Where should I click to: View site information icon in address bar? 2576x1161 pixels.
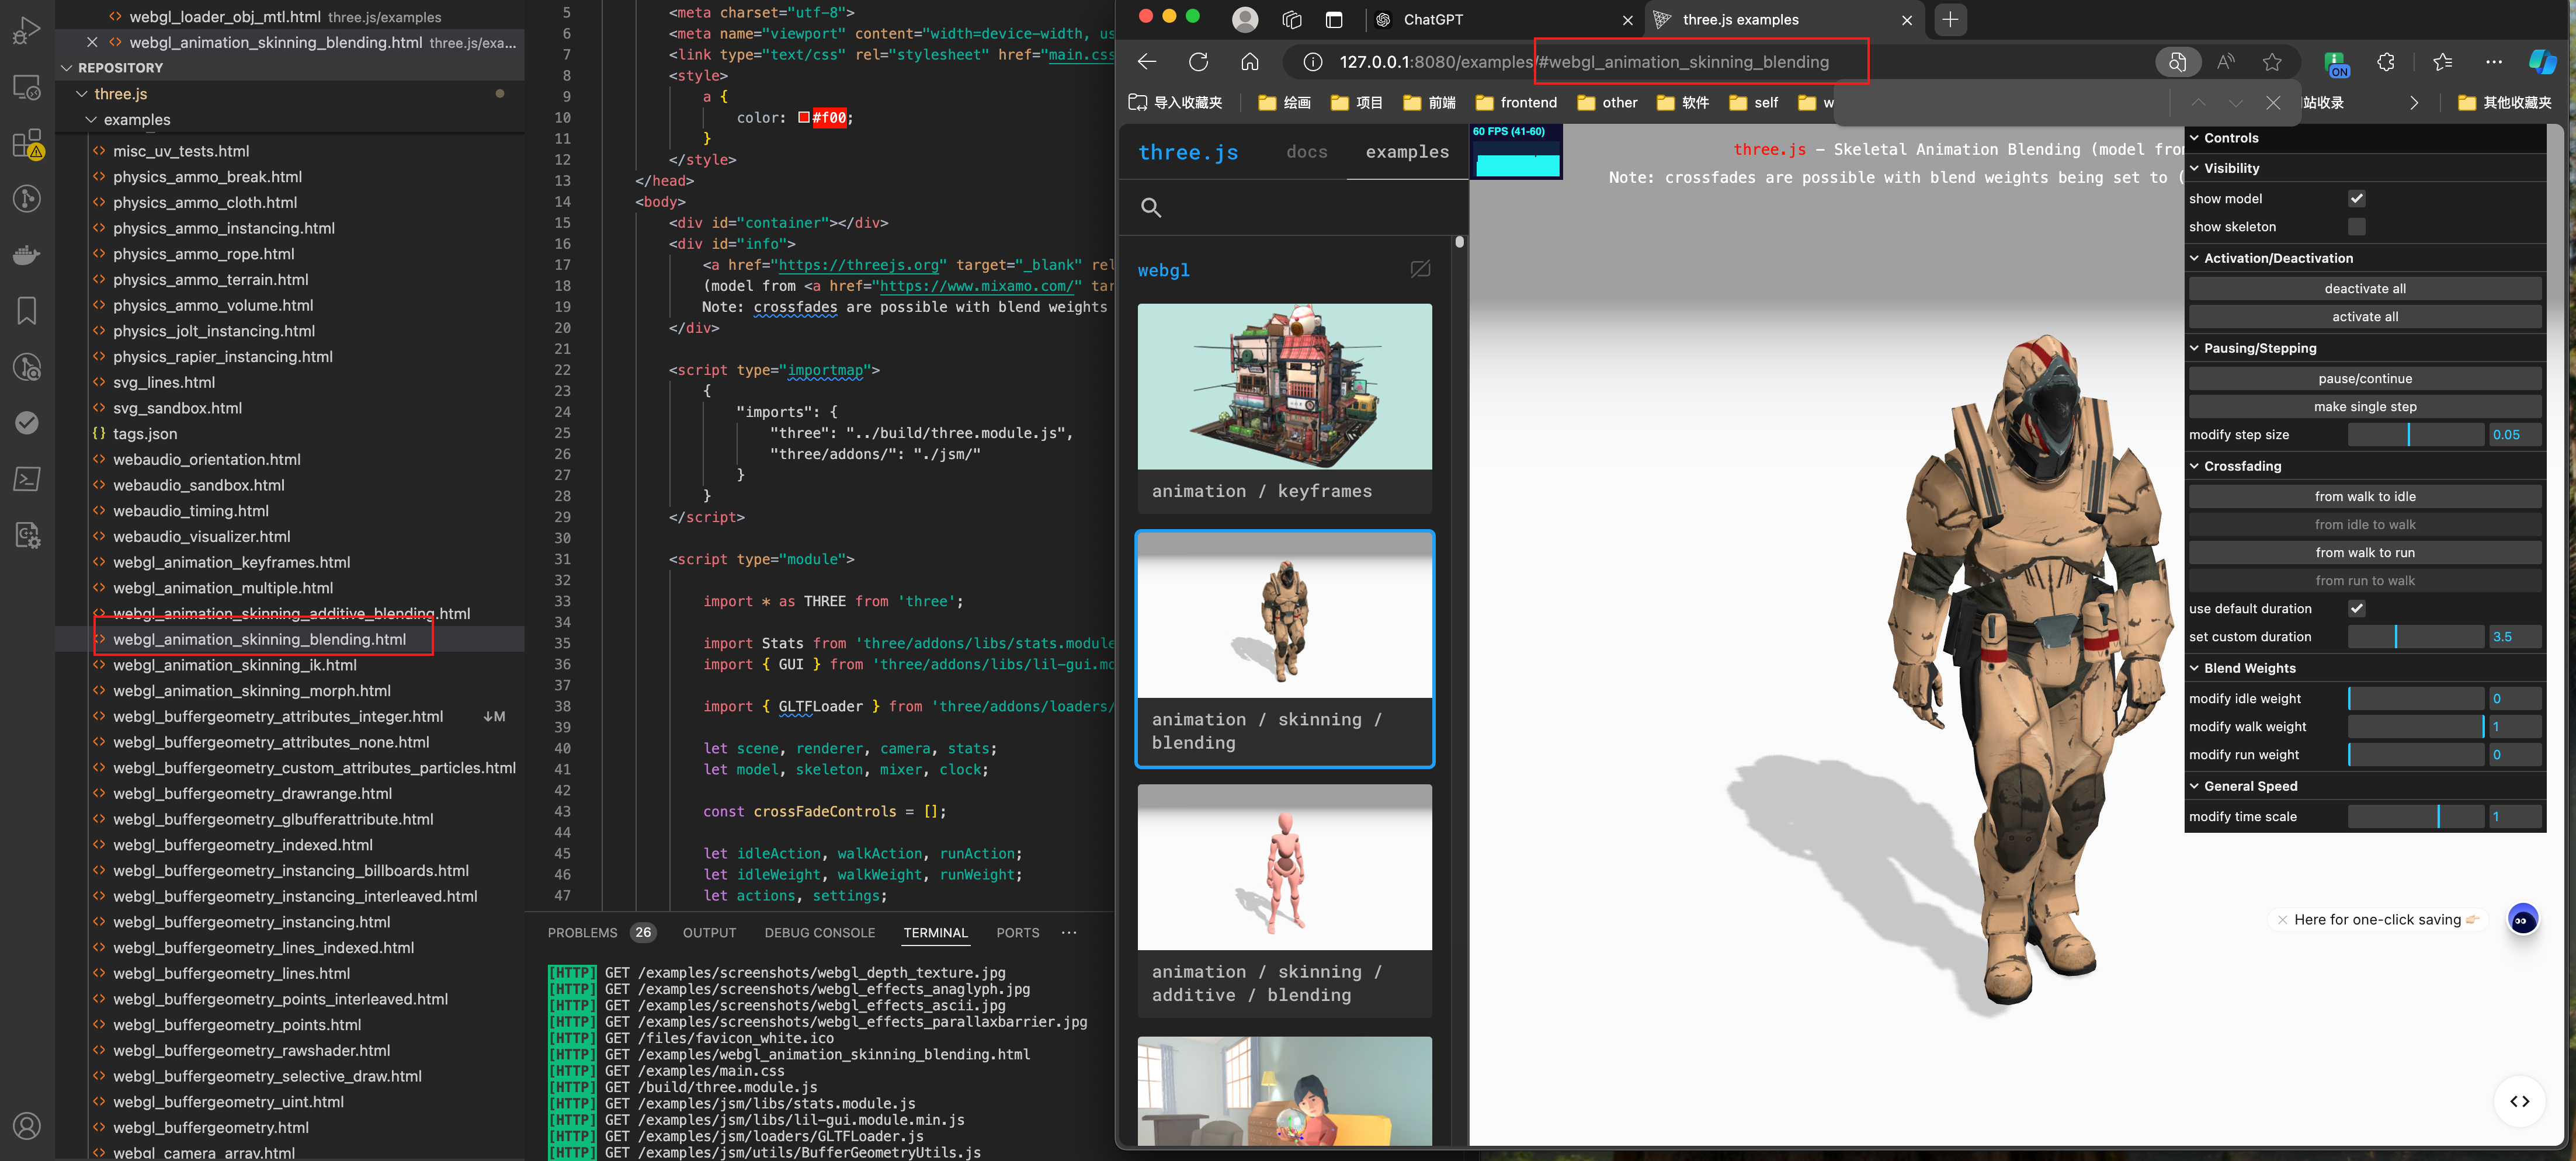click(x=1313, y=62)
